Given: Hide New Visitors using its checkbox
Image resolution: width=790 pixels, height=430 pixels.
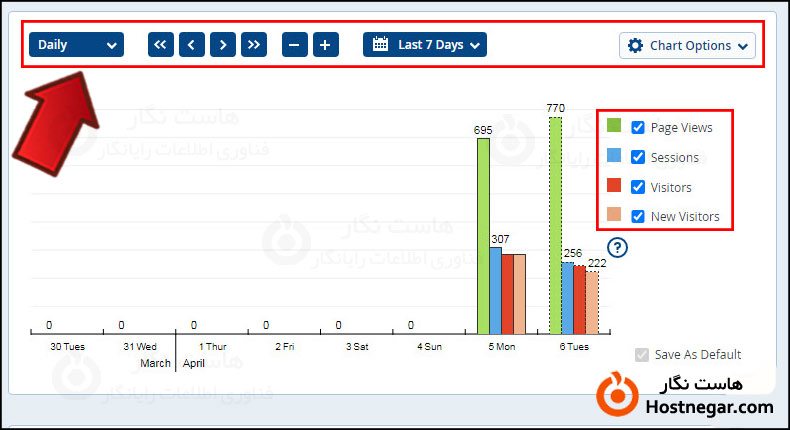Looking at the screenshot, I should (637, 216).
